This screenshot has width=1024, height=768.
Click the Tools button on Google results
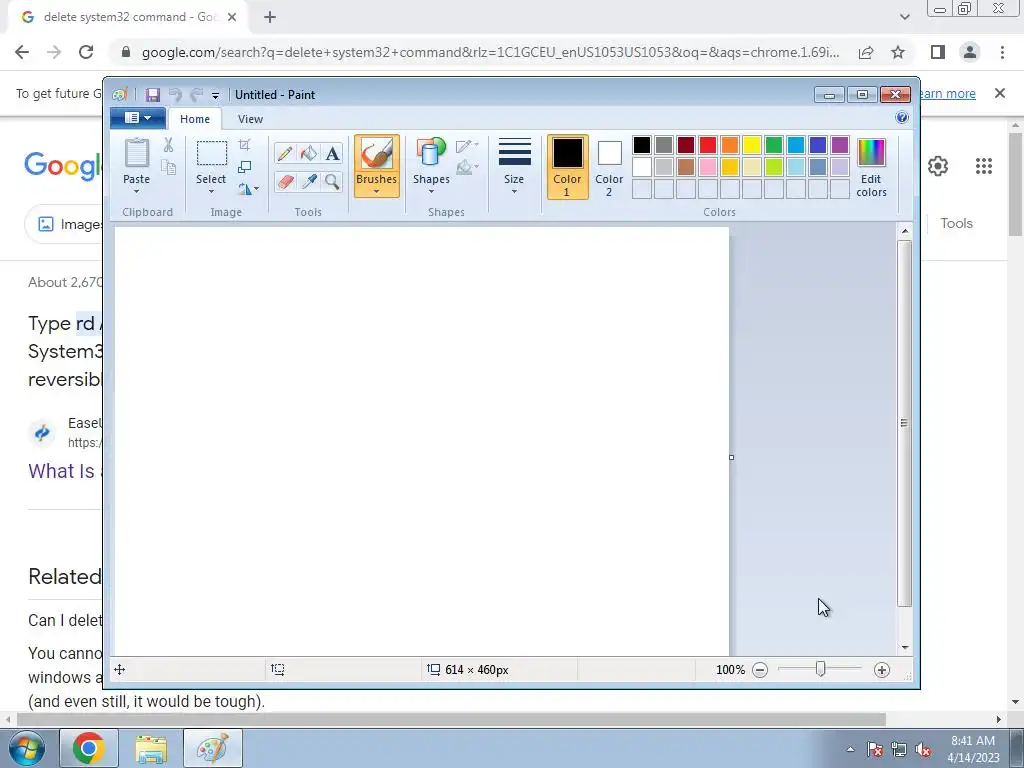pyautogui.click(x=956, y=223)
